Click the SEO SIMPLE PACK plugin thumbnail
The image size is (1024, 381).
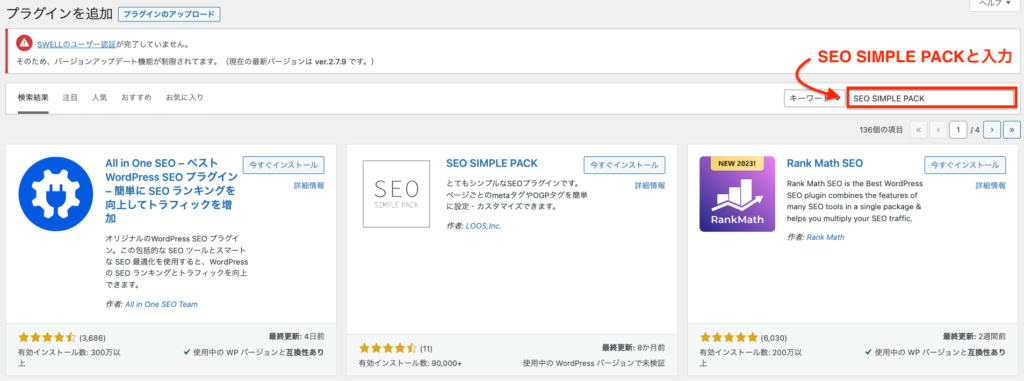pos(396,194)
